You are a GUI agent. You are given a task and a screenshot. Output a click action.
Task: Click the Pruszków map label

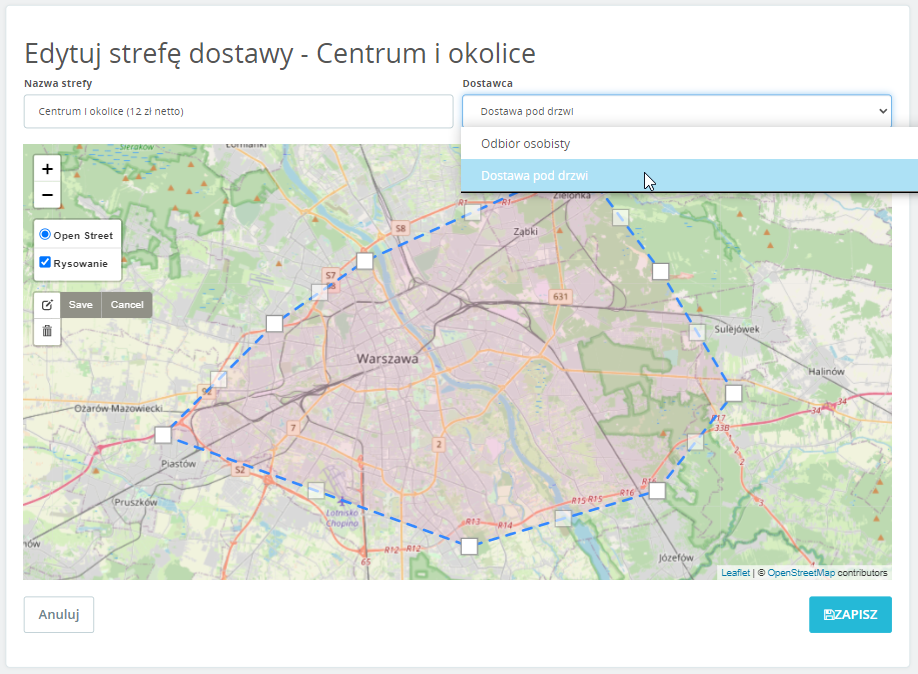point(136,502)
